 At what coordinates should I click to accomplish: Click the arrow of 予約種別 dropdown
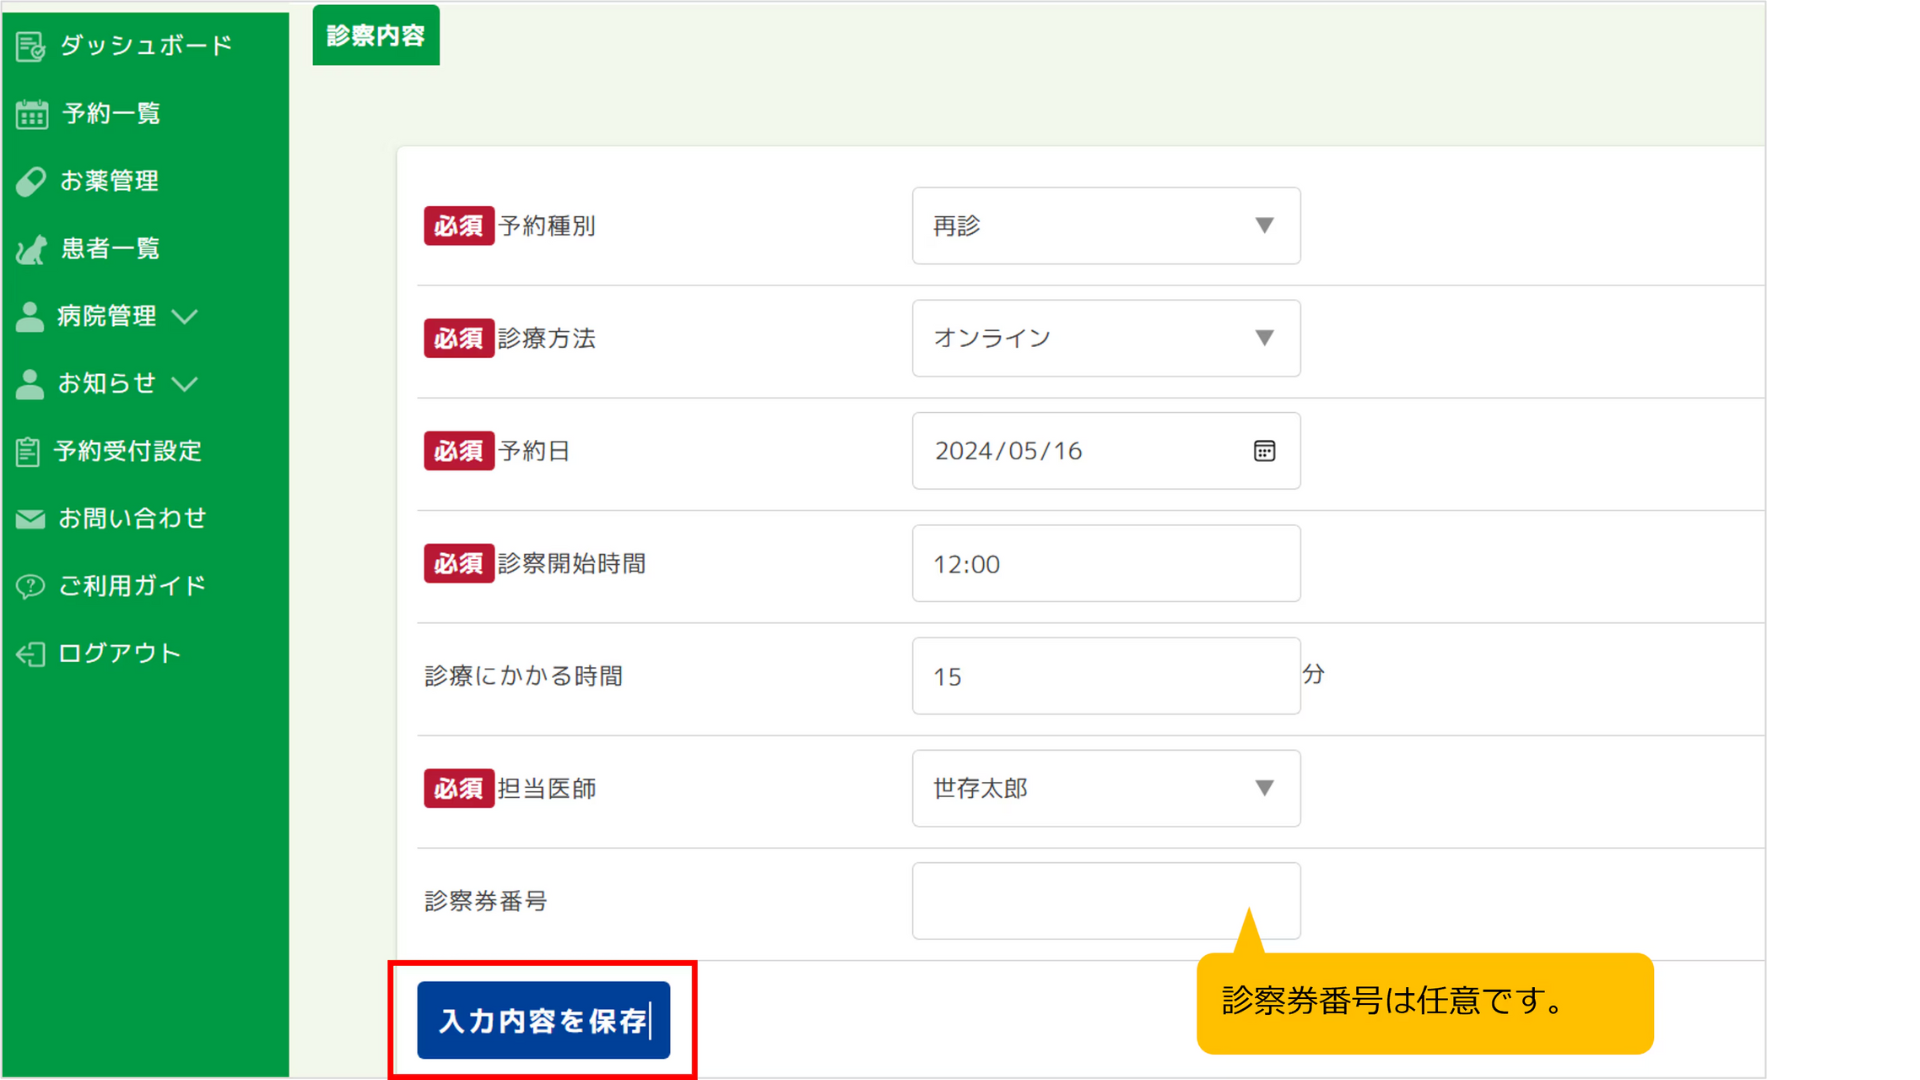click(1264, 226)
